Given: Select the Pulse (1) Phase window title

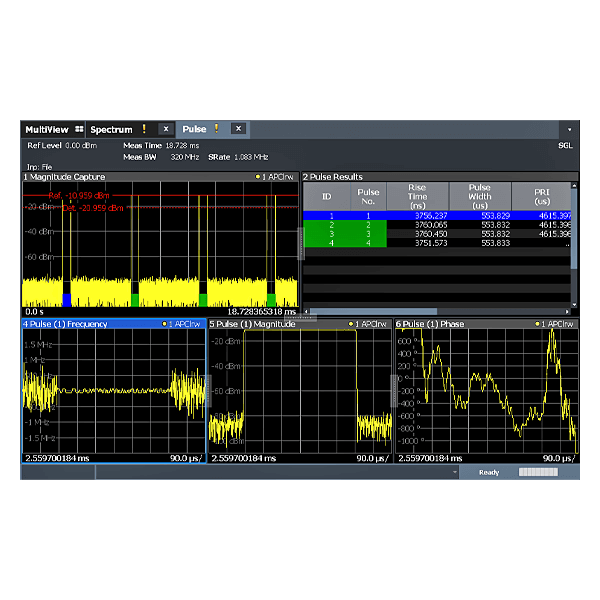Looking at the screenshot, I should click(430, 324).
